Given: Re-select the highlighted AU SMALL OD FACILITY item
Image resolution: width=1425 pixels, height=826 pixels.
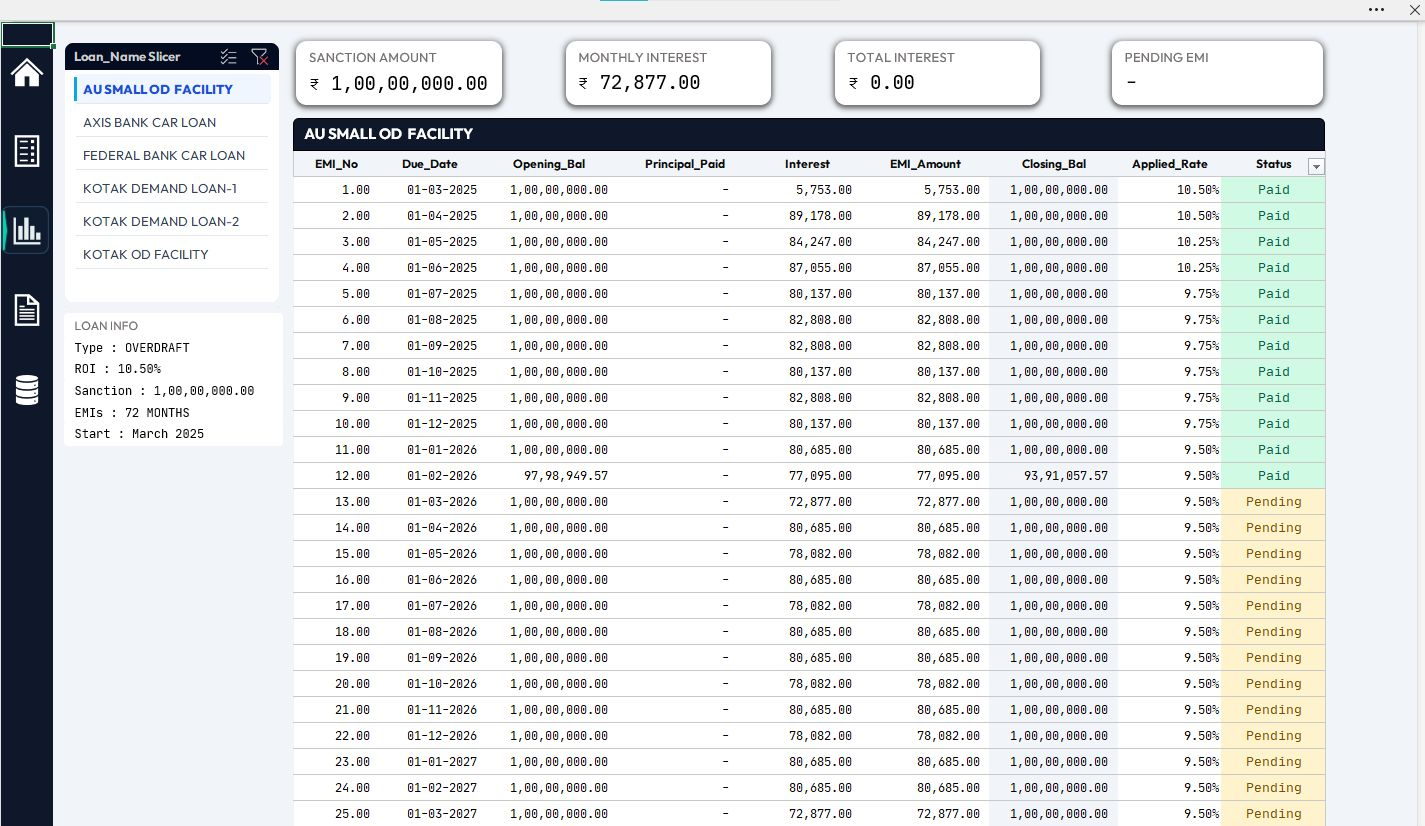Looking at the screenshot, I should (157, 89).
